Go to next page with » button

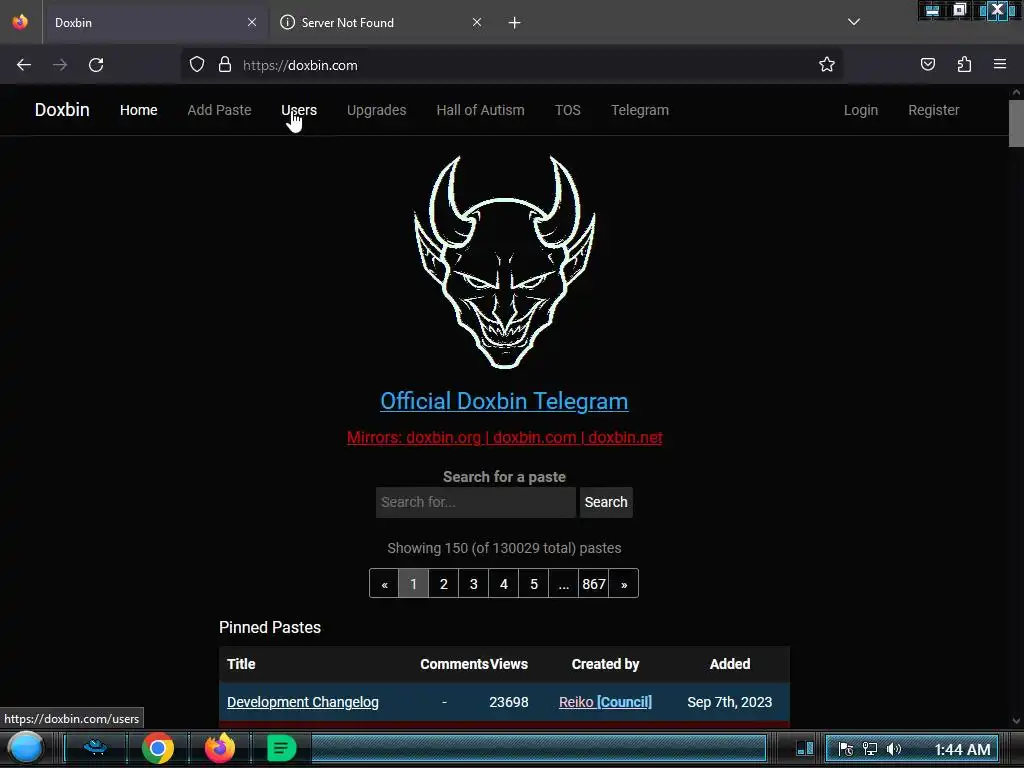624,584
